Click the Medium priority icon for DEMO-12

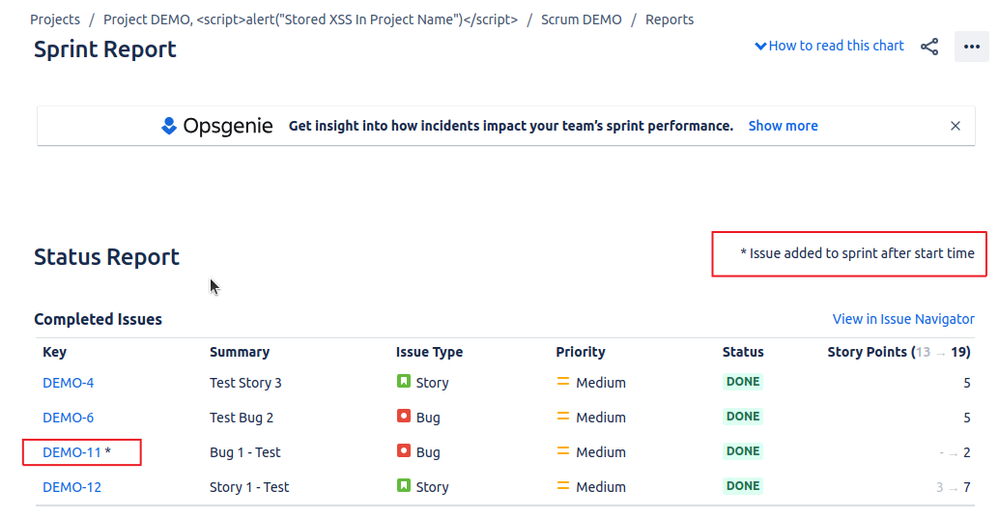coord(563,486)
